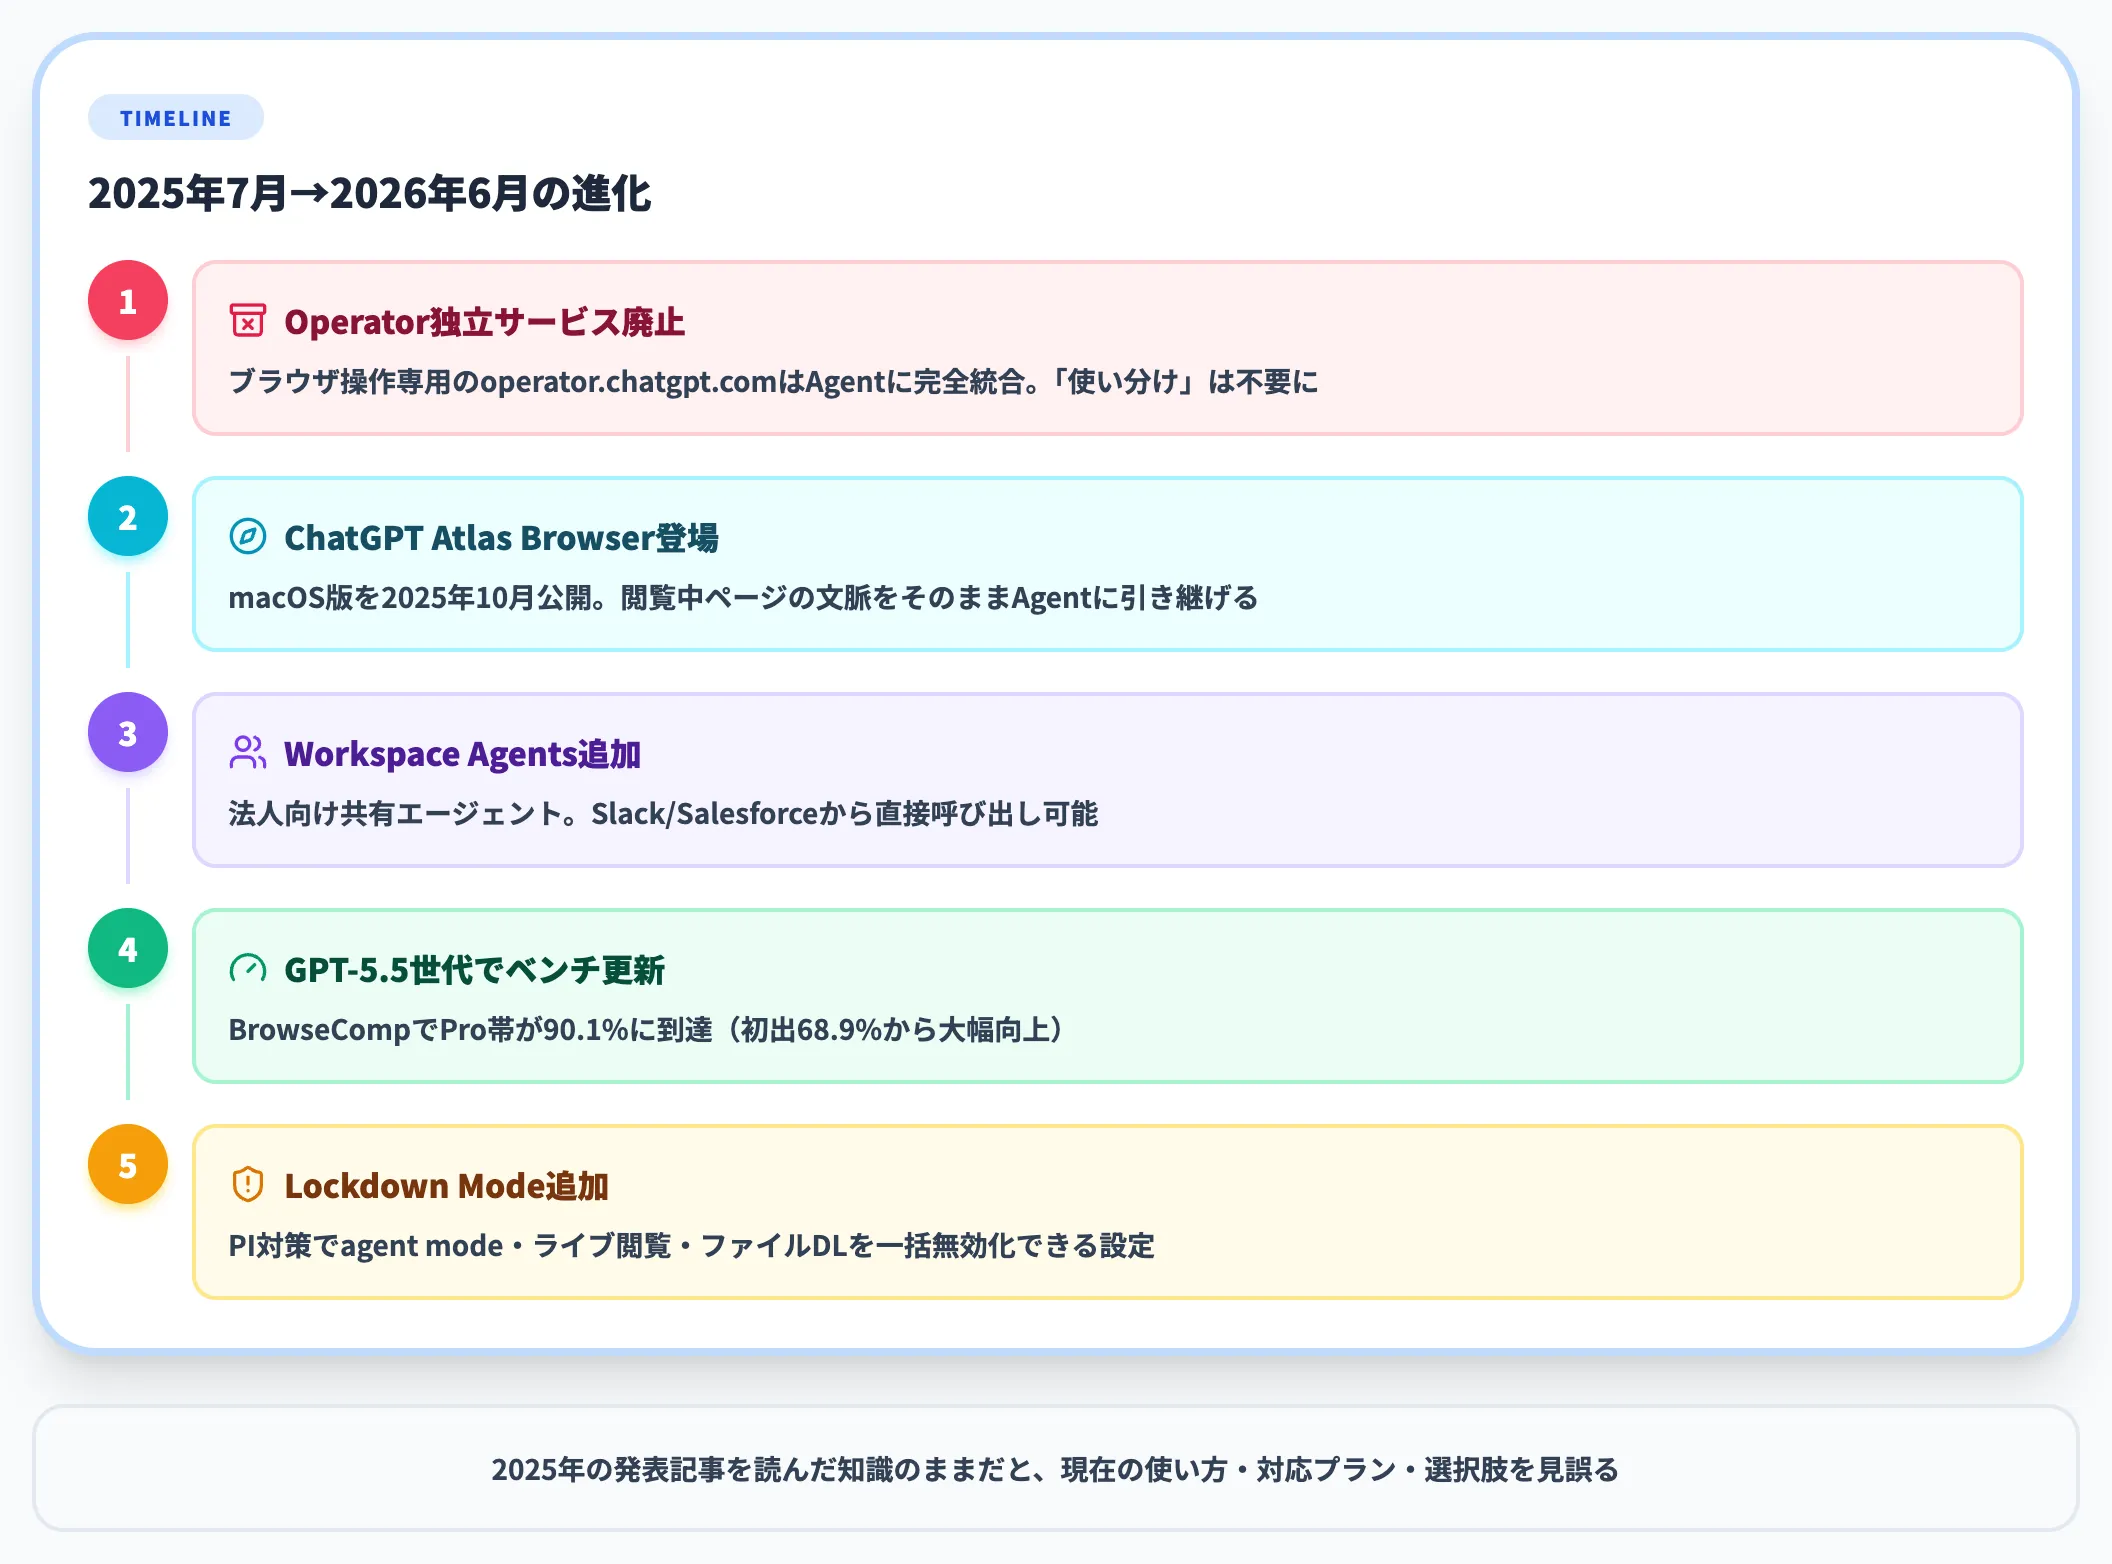Click the archive-x icon beside Operator独立サービス廃止
Image resolution: width=2112 pixels, height=1564 pixels.
coord(248,321)
